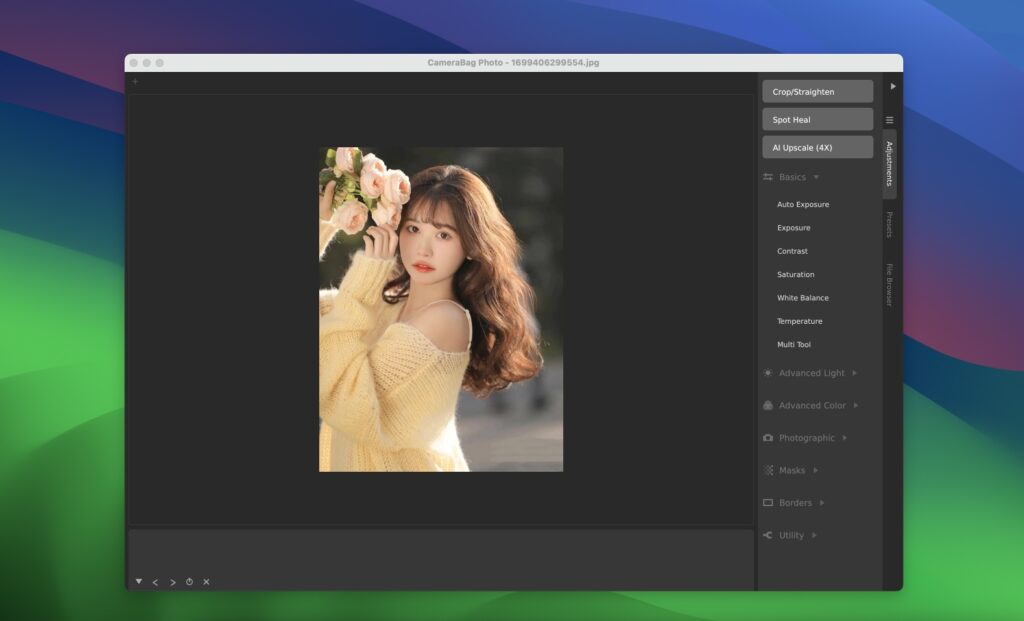Click the next arrow in bottom tray
This screenshot has width=1024, height=621.
click(x=172, y=582)
